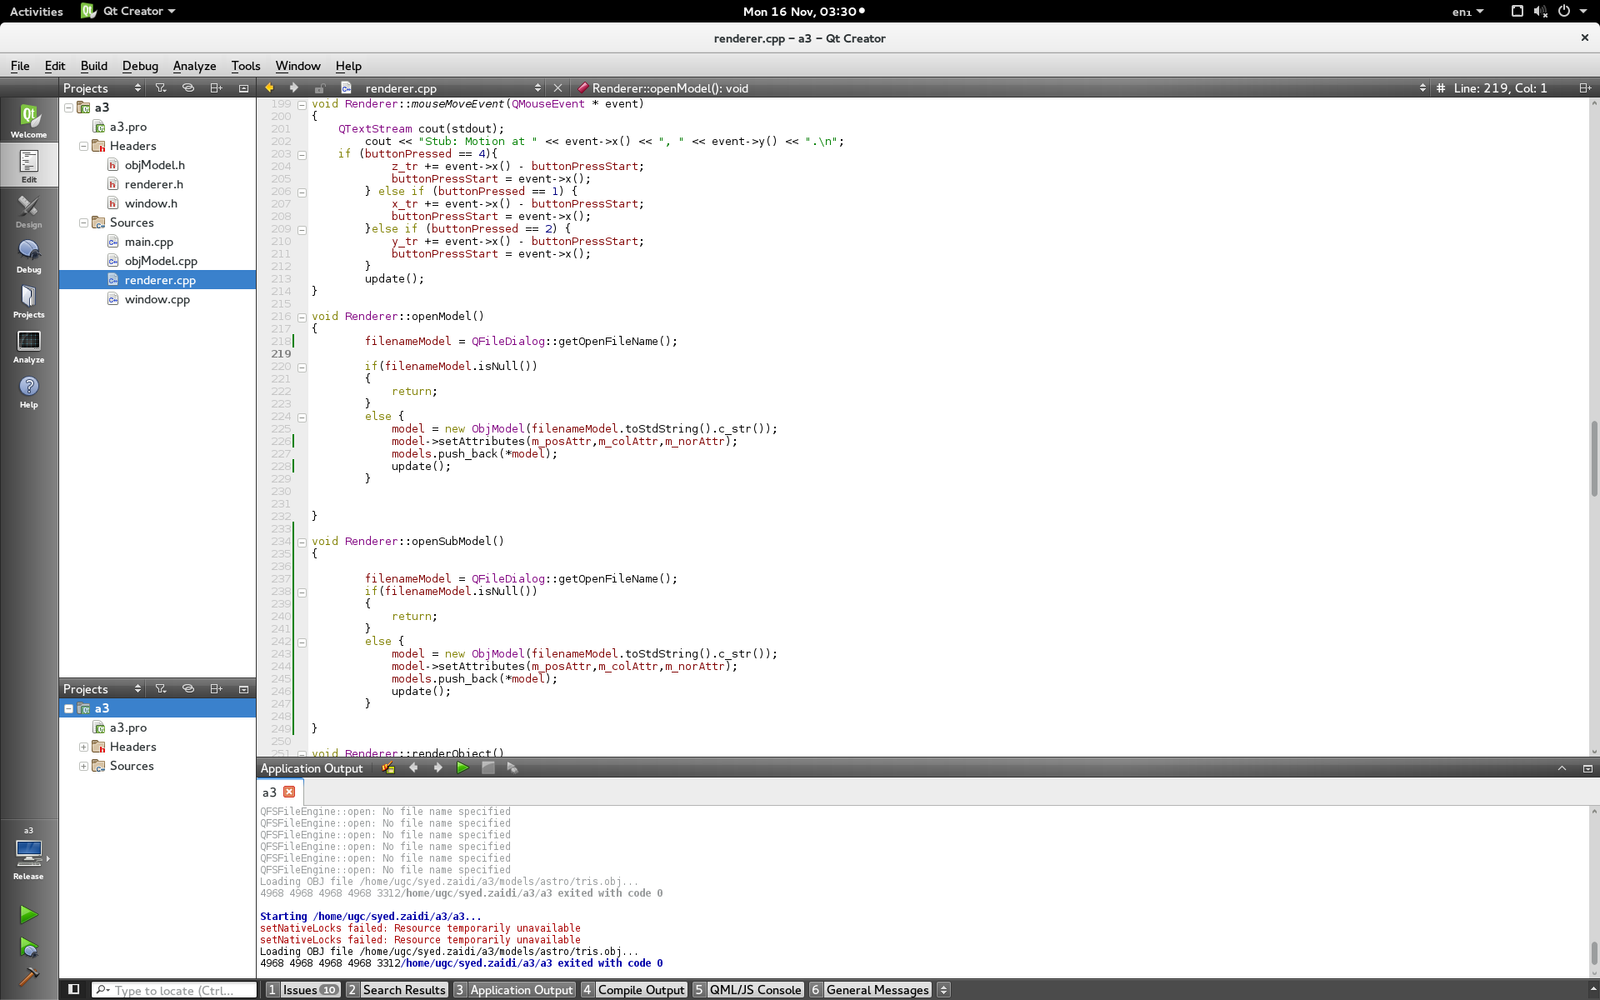1600x1000 pixels.
Task: Switch to Design mode in the sidebar
Action: 28,210
